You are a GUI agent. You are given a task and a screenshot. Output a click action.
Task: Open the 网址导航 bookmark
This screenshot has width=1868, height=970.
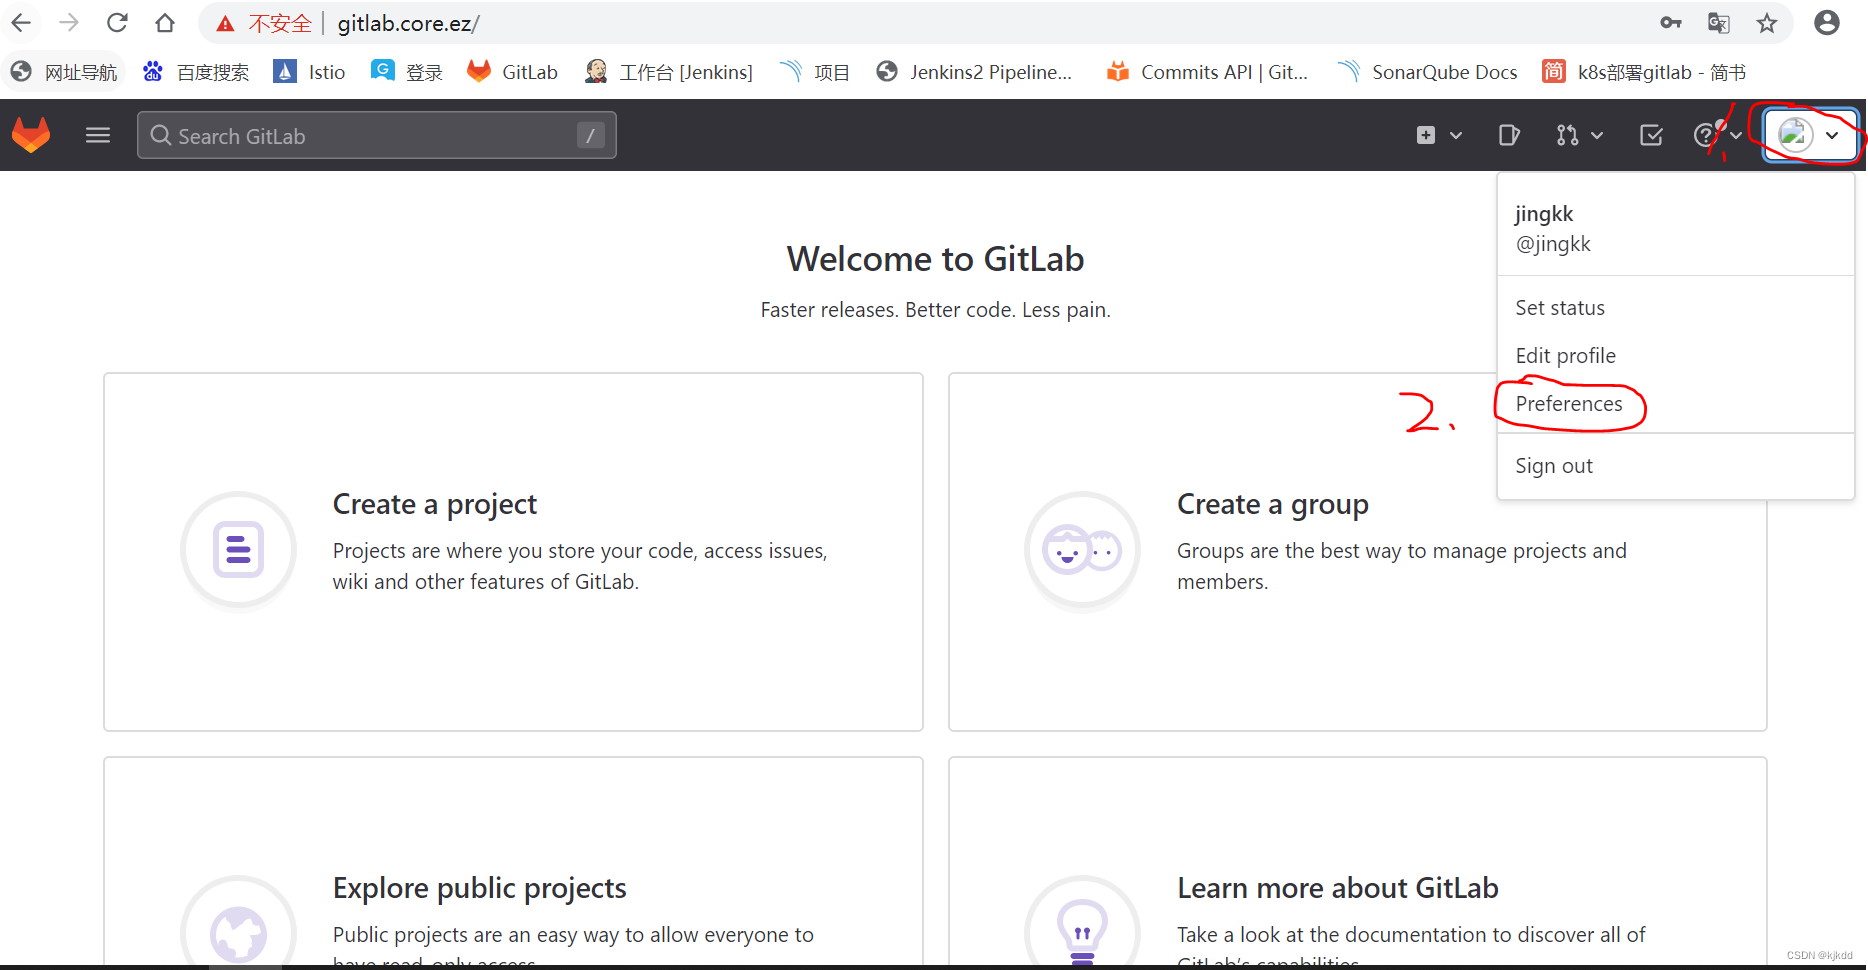[64, 72]
